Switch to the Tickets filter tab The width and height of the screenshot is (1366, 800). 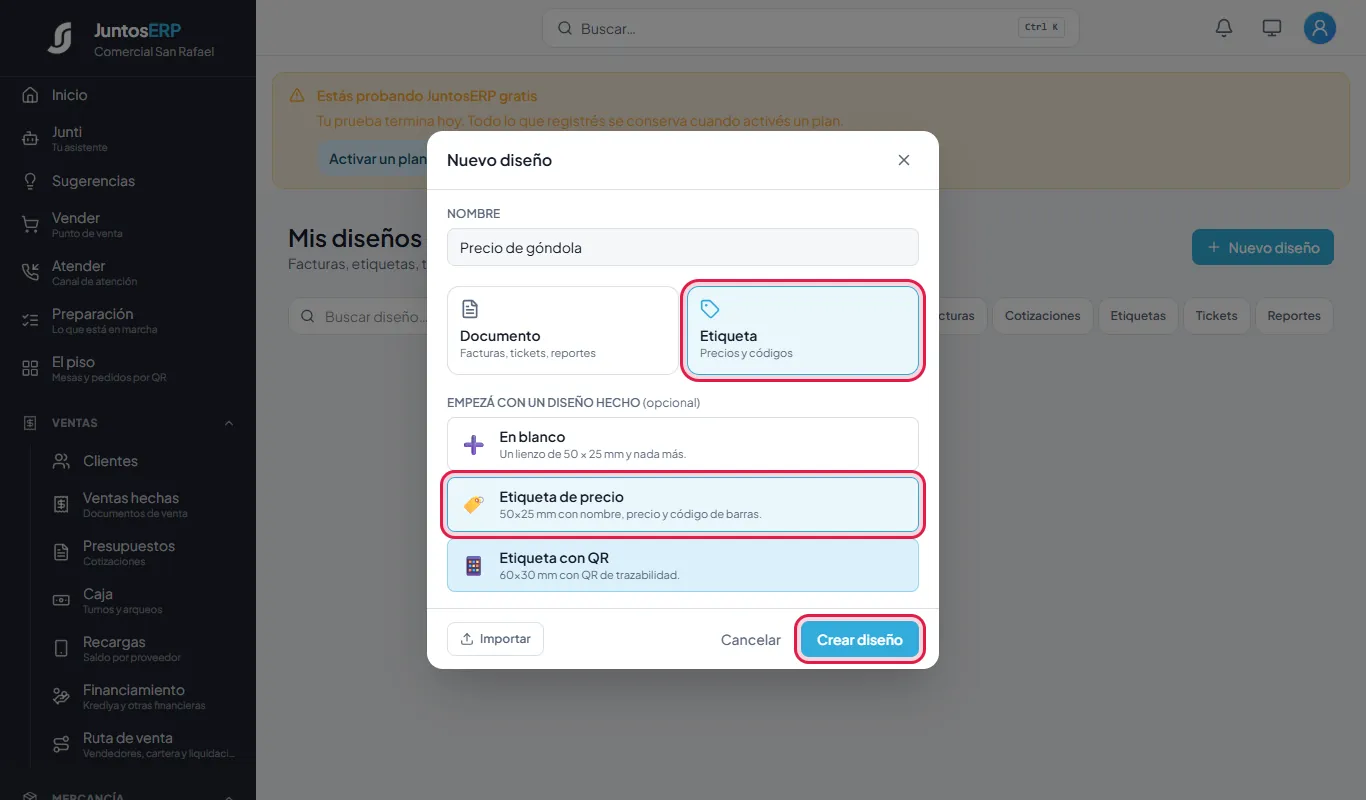click(x=1216, y=316)
